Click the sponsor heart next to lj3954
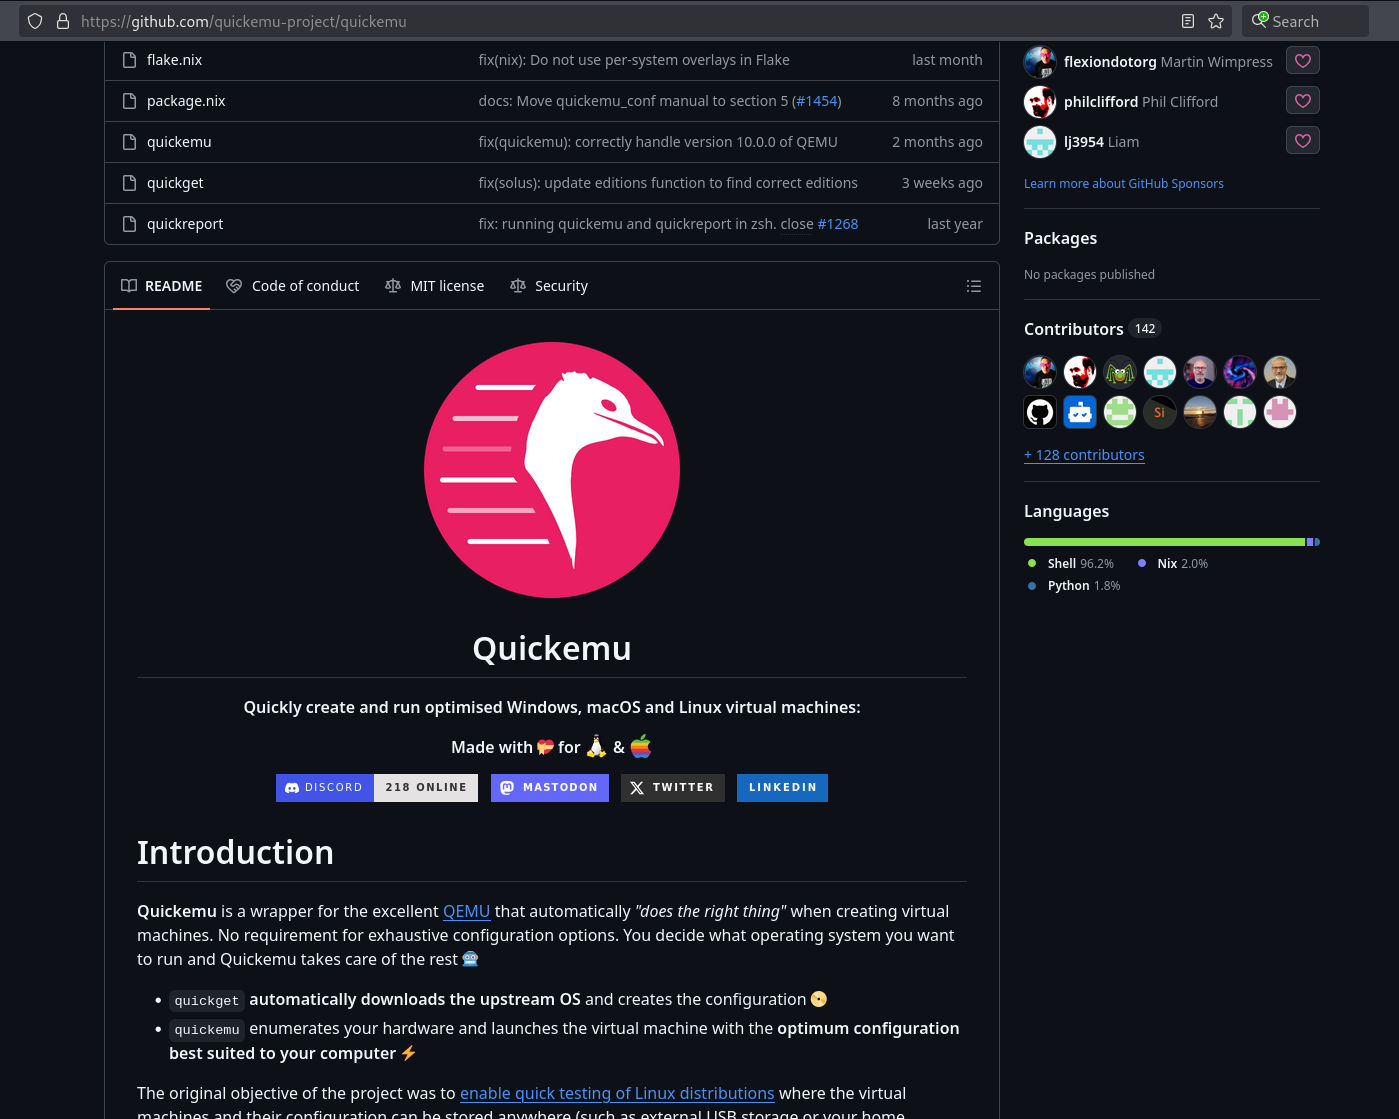 1302,141
